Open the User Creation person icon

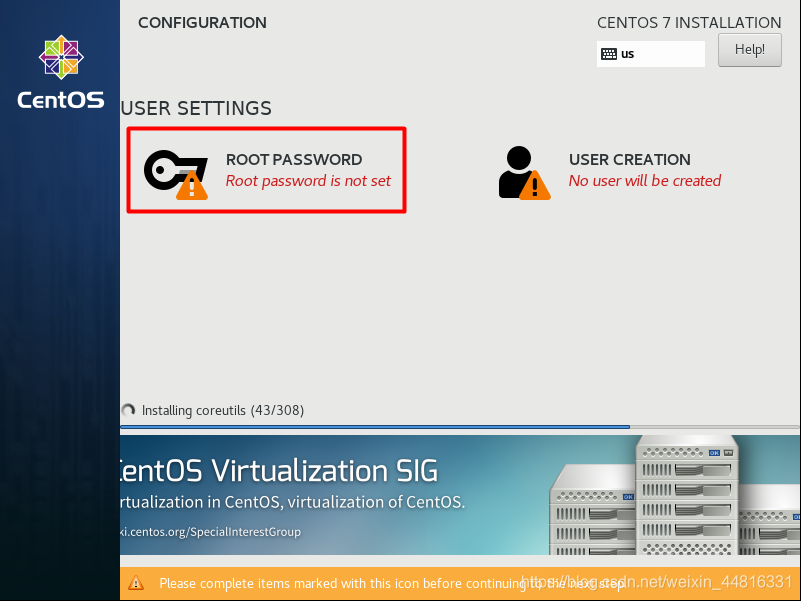524,173
